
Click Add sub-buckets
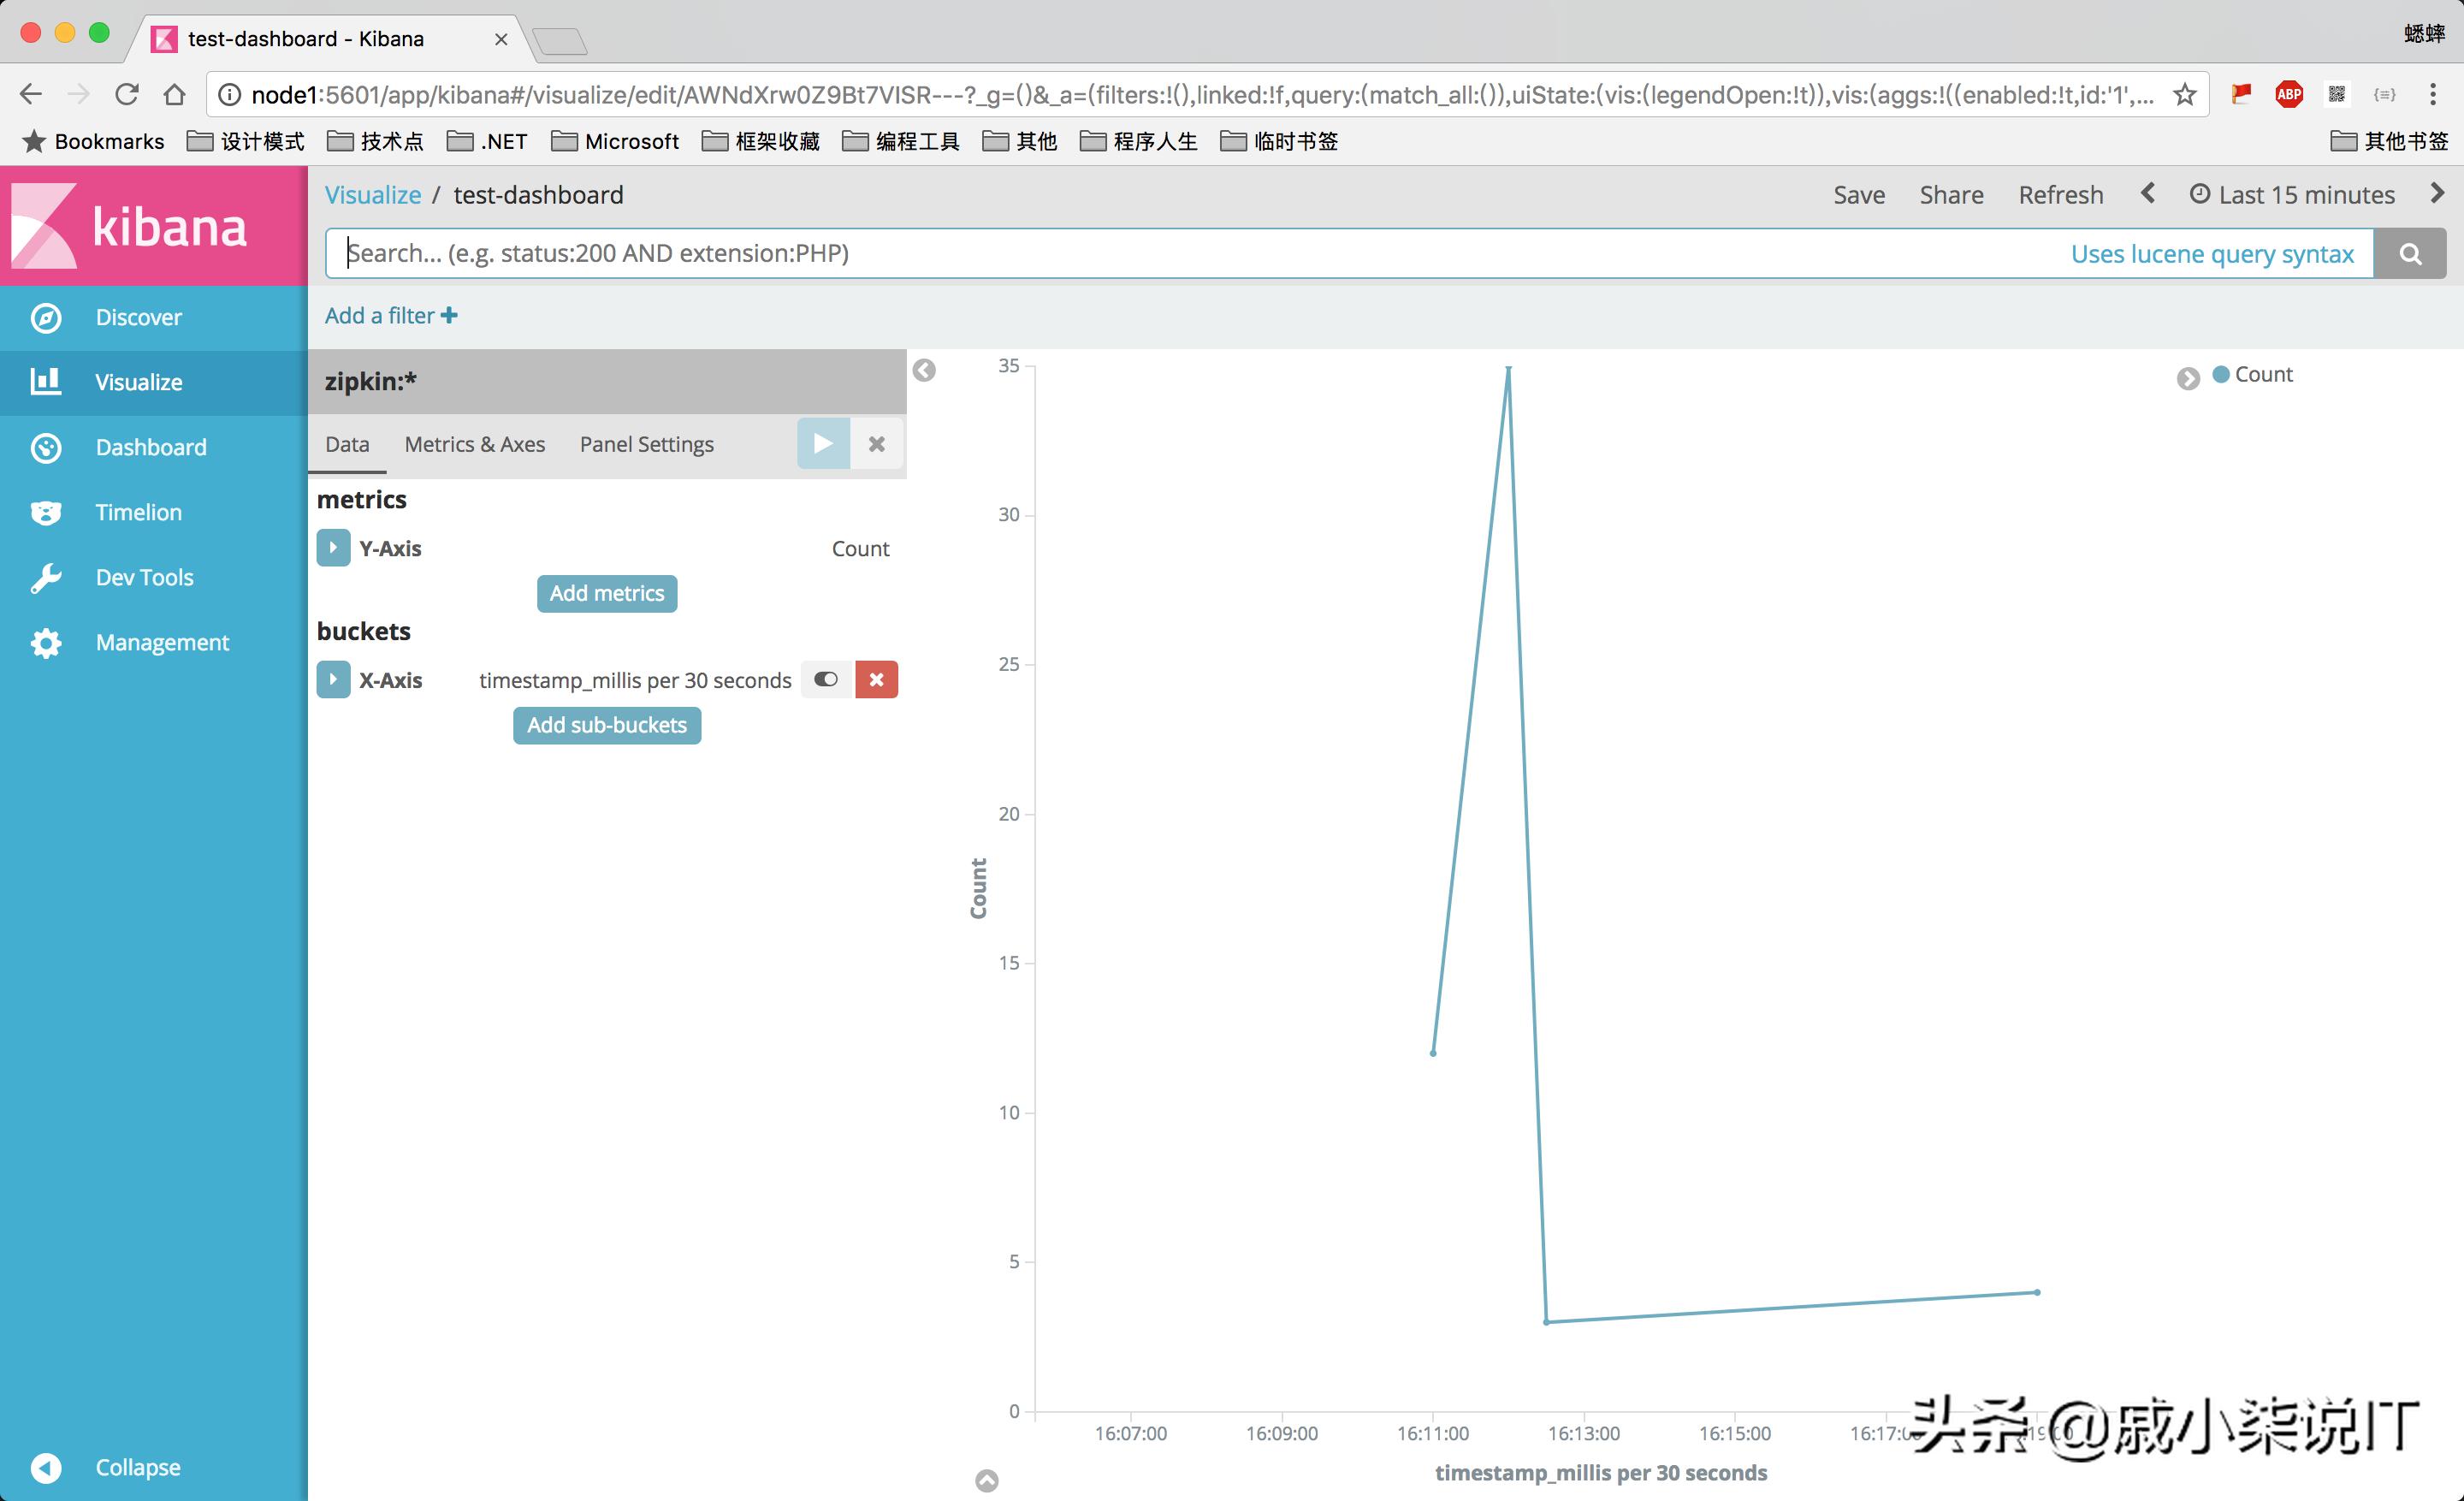(x=606, y=725)
